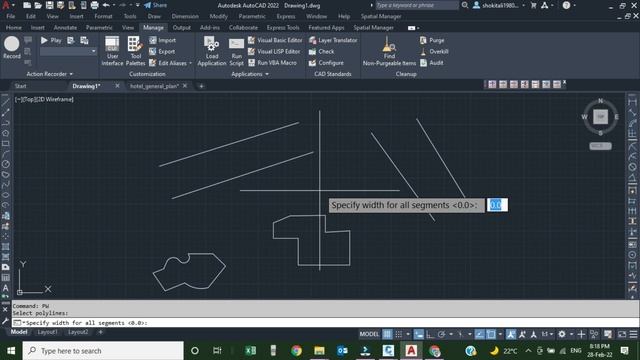Screen dimensions: 640x360
Task: Toggle annotation objects visibility
Action: point(511,334)
